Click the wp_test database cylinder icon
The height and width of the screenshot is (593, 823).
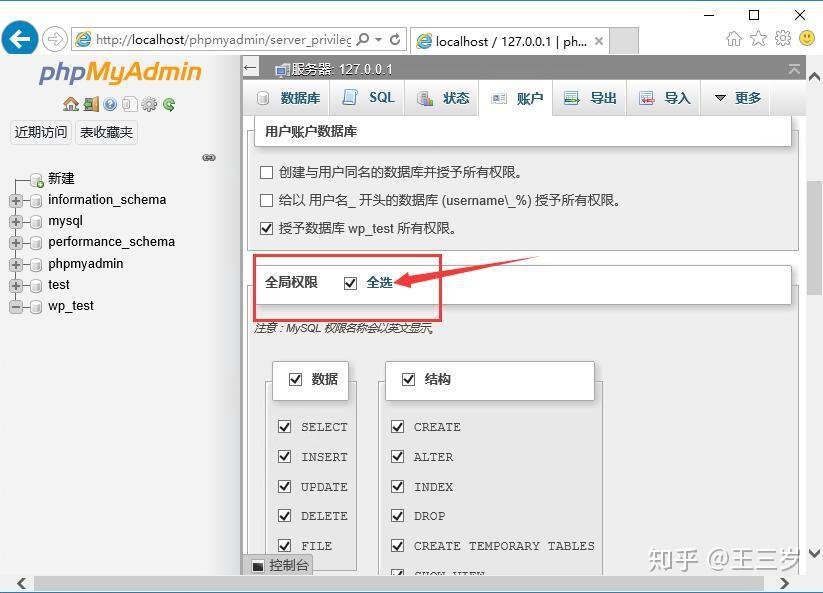pos(36,306)
